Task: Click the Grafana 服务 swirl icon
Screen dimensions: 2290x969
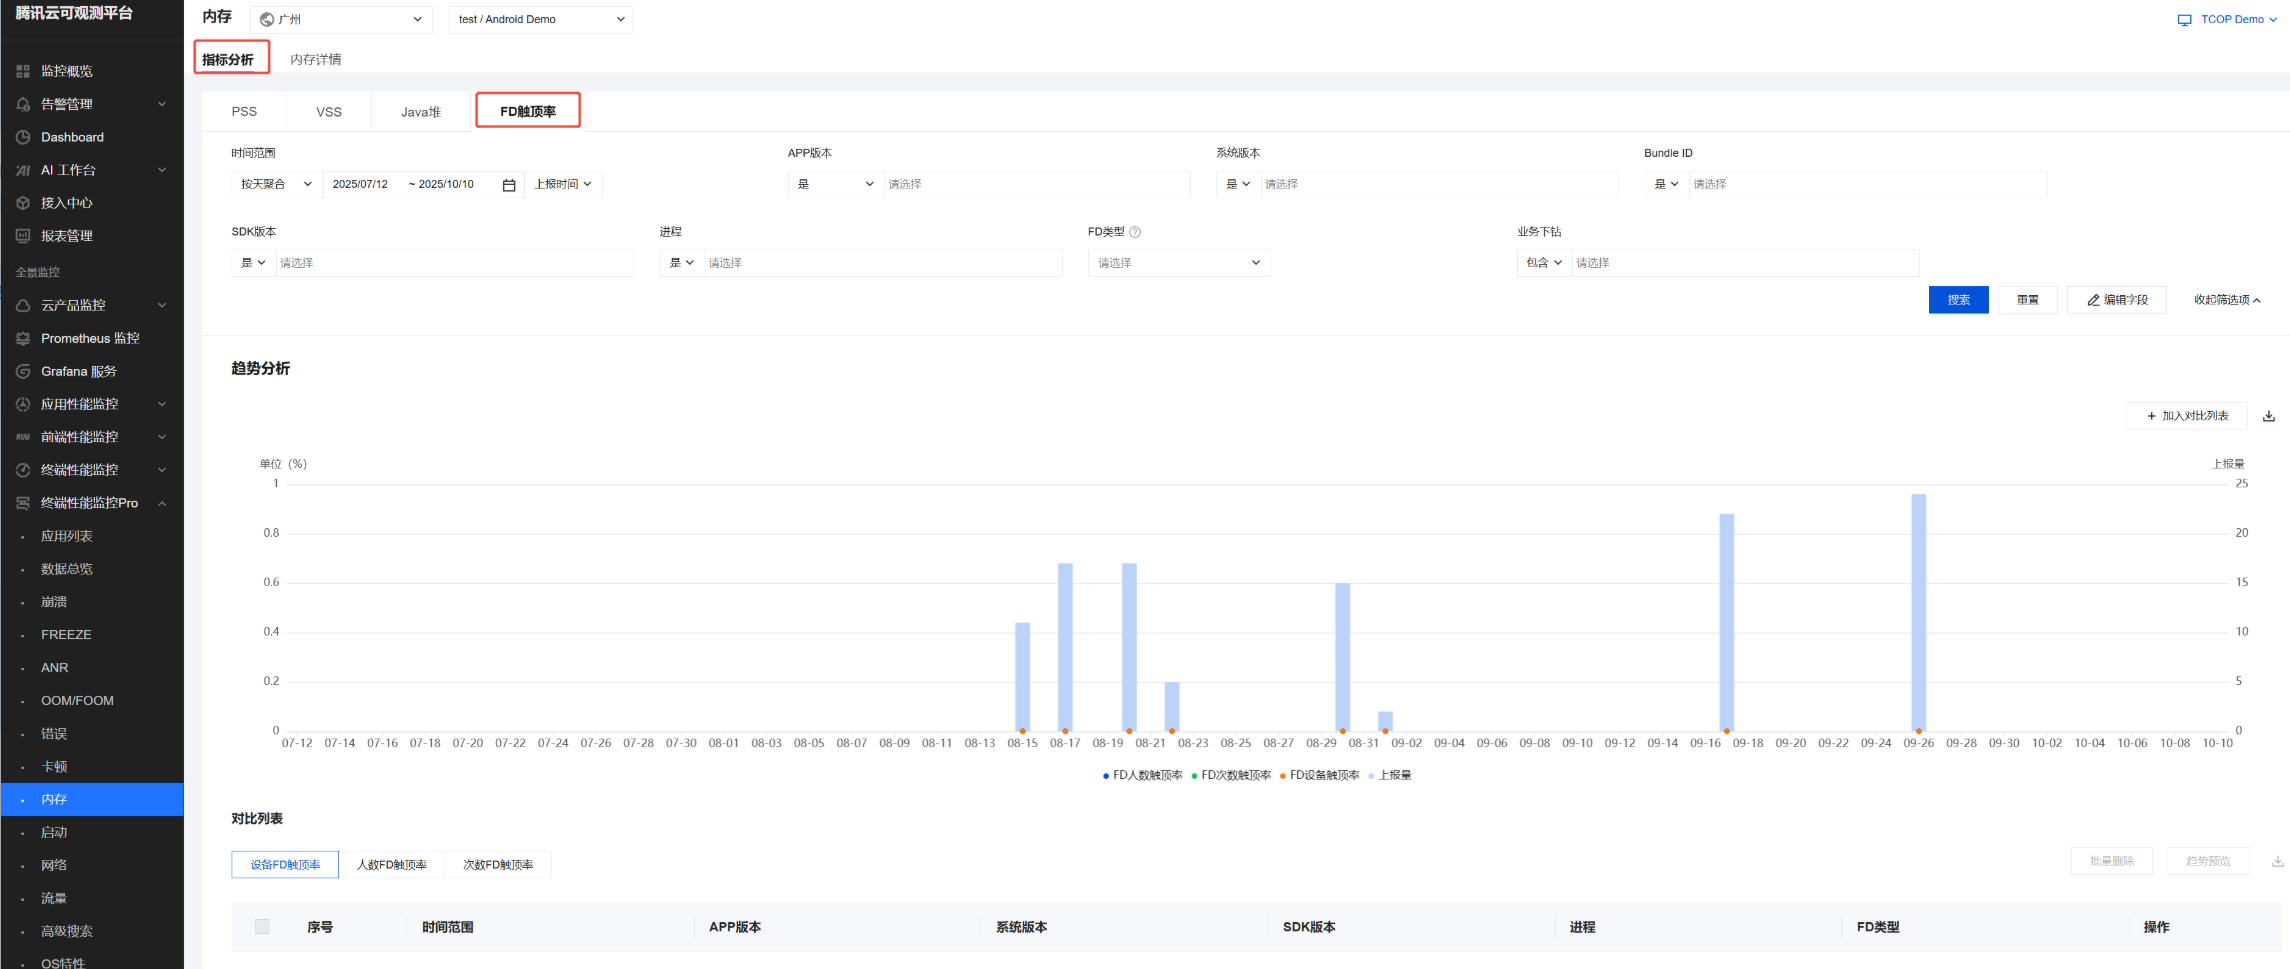Action: [x=23, y=371]
